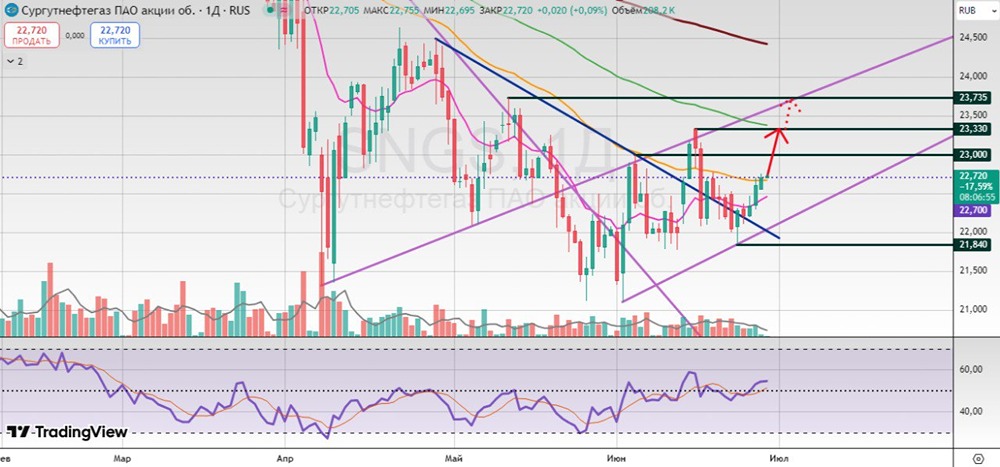
Task: Click the 21,840 price level label
Action: tap(972, 244)
